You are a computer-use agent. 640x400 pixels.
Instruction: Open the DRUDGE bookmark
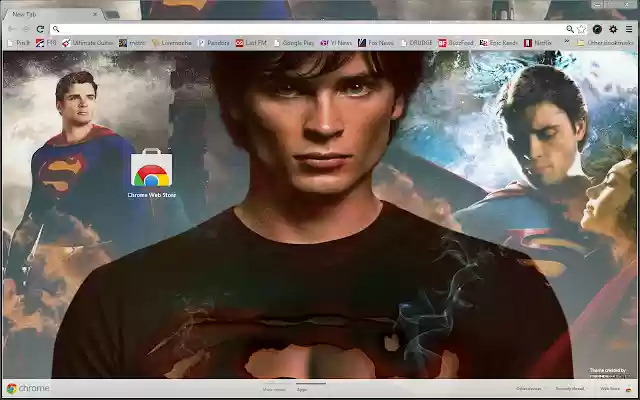click(x=417, y=43)
